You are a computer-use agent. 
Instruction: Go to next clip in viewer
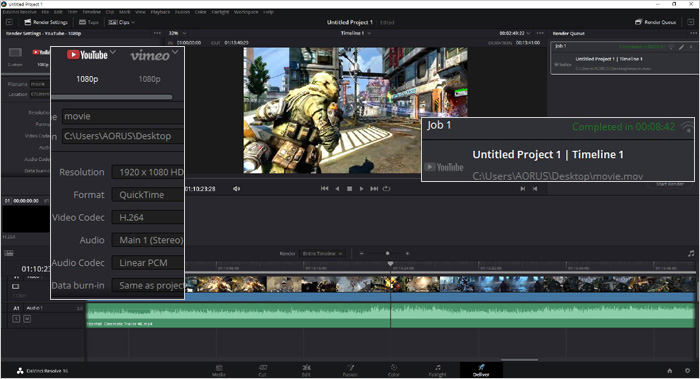click(522, 189)
